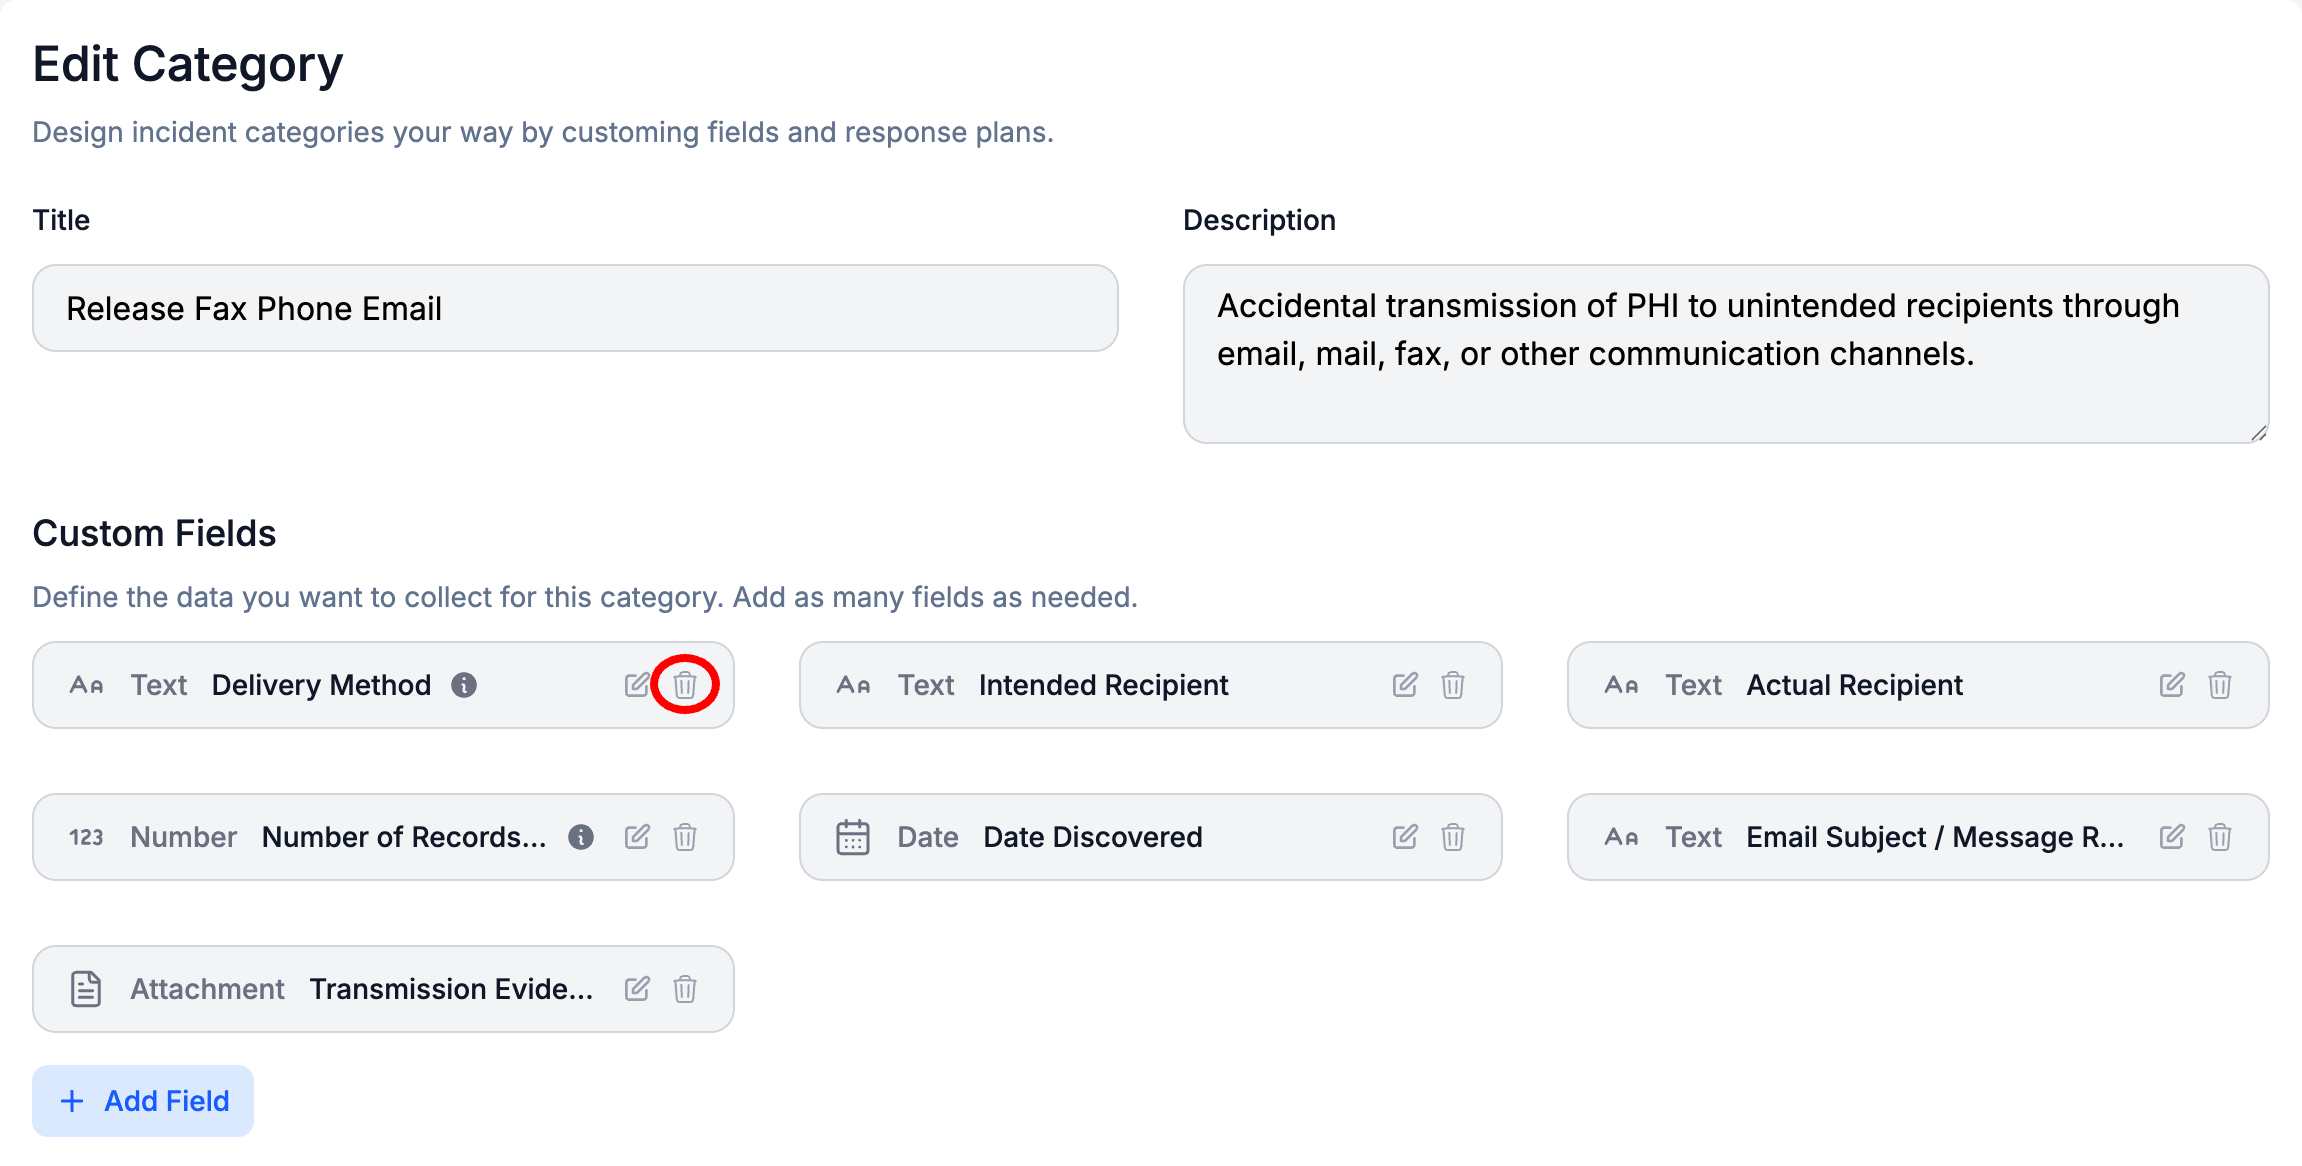Edit the Delivery Method field

click(x=636, y=685)
